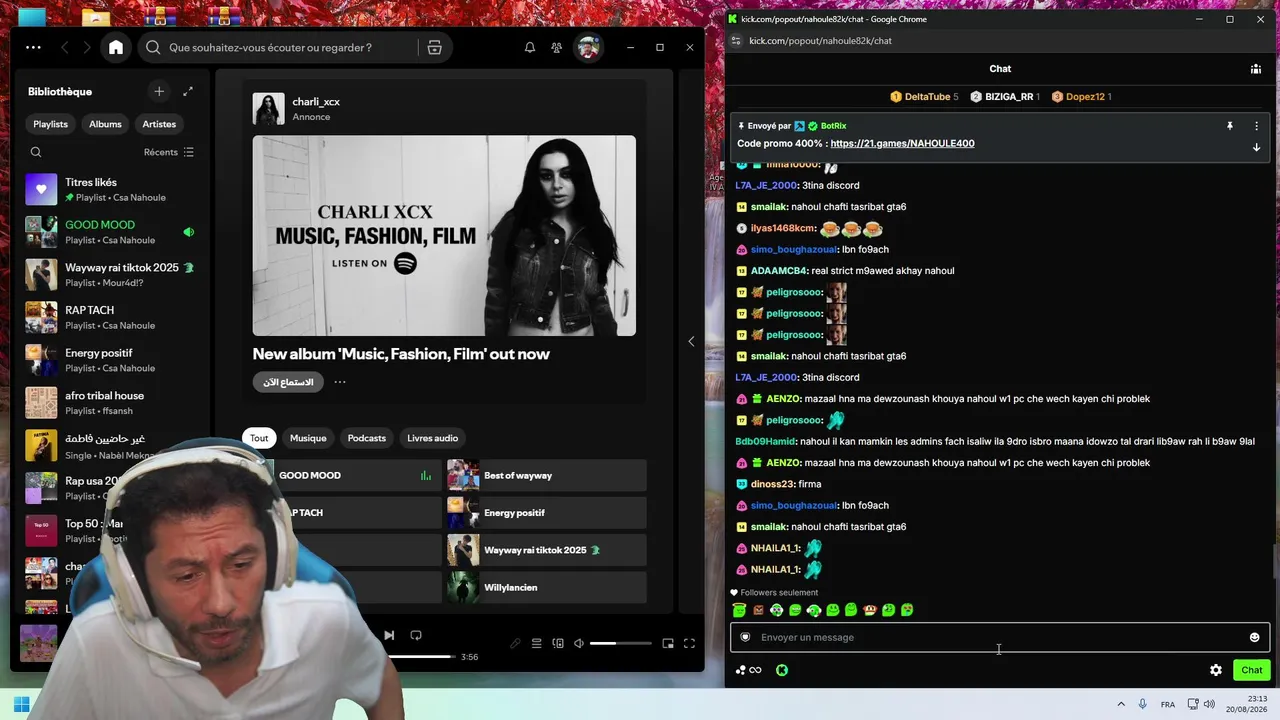View site info icon in Chrome address bar
1280x720 pixels.
point(737,41)
